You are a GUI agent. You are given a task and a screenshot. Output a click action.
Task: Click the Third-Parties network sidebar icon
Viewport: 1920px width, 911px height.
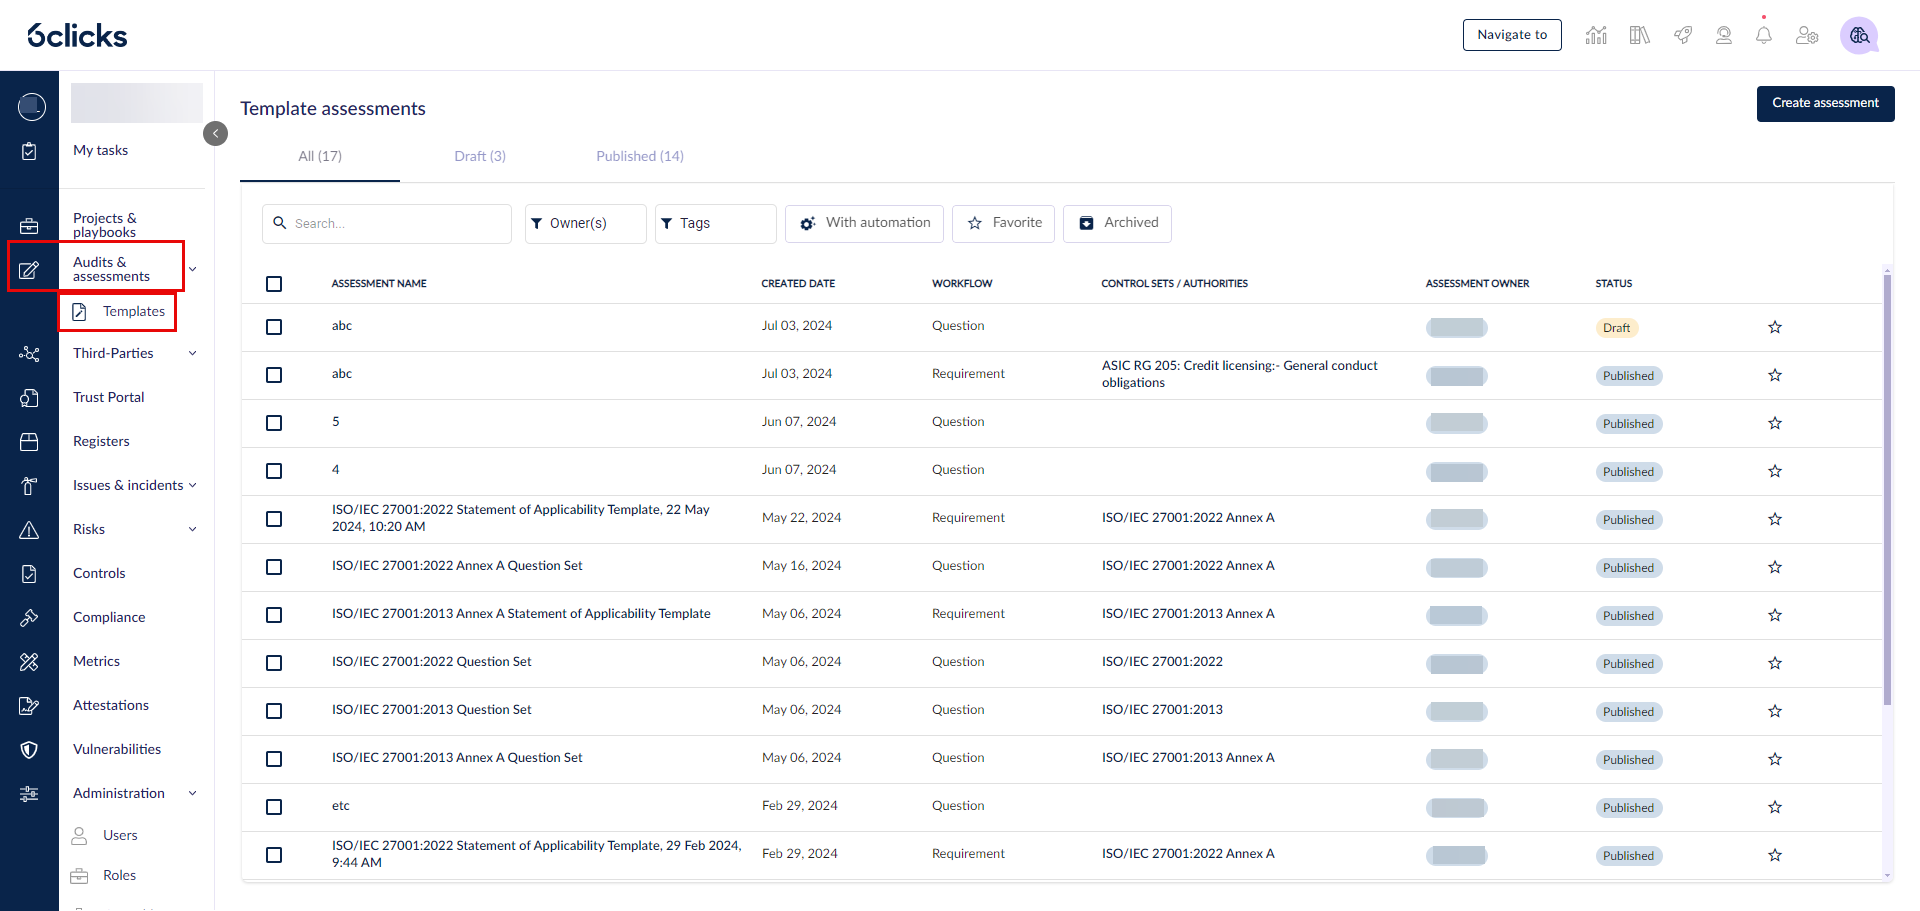pyautogui.click(x=29, y=354)
